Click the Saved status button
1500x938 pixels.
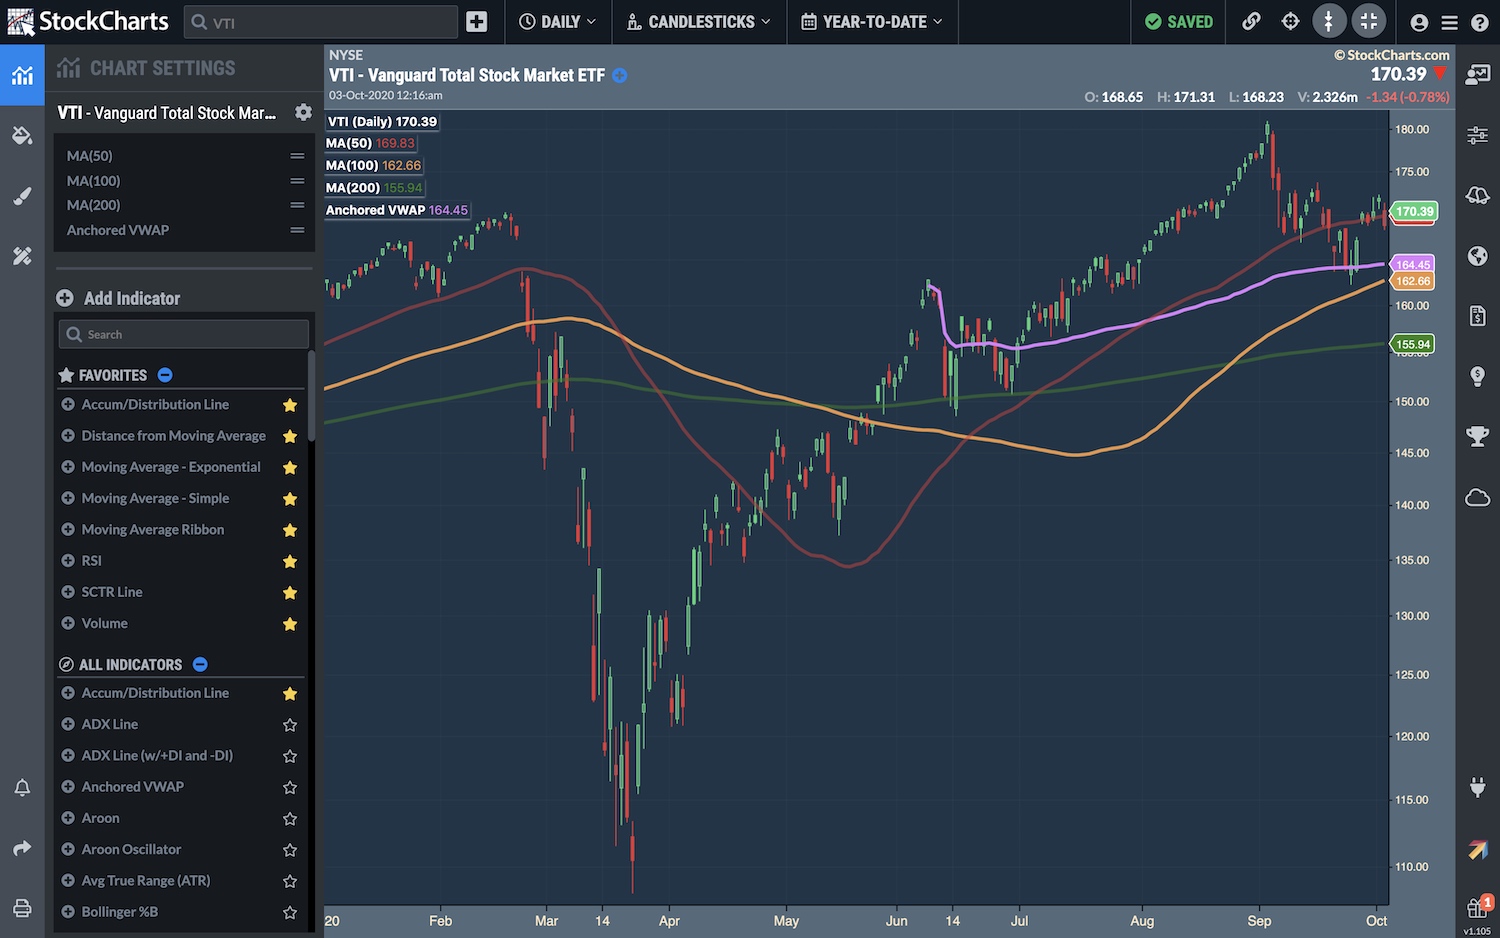[1178, 22]
